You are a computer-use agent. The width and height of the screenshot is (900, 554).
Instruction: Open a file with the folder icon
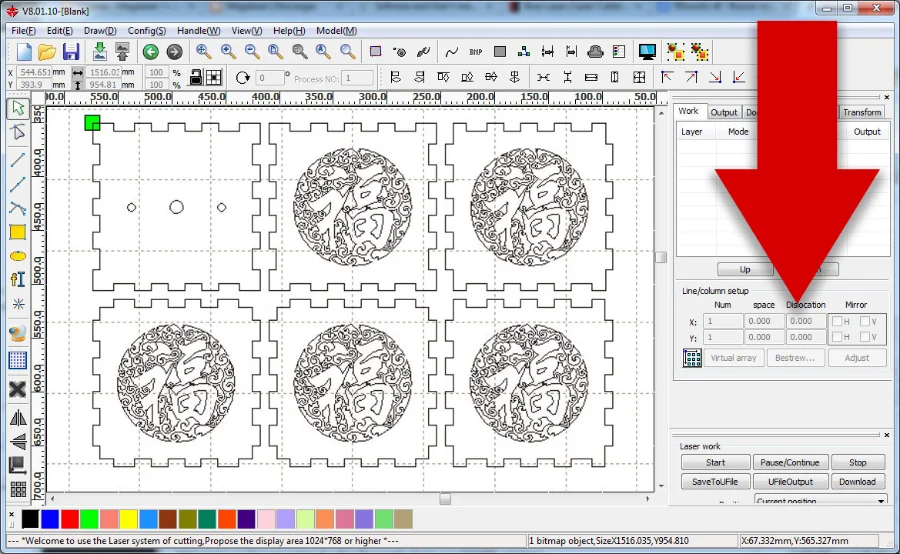click(47, 52)
